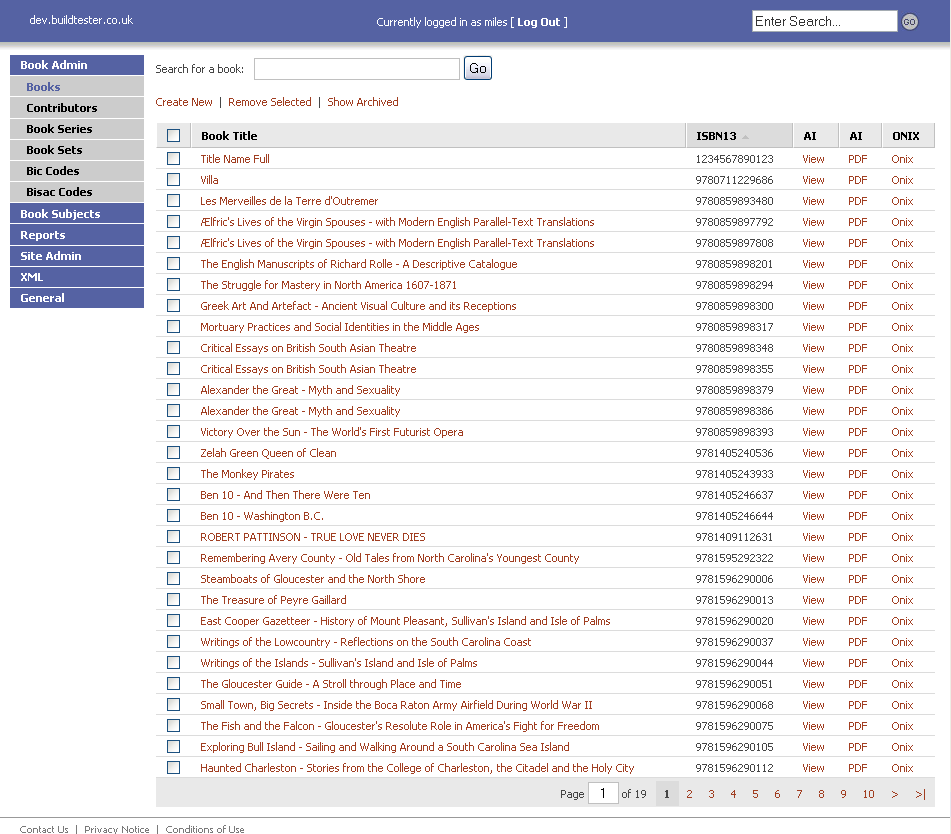This screenshot has height=834, width=951.
Task: Open The Struggle for Mastery in North America title
Action: pos(328,285)
